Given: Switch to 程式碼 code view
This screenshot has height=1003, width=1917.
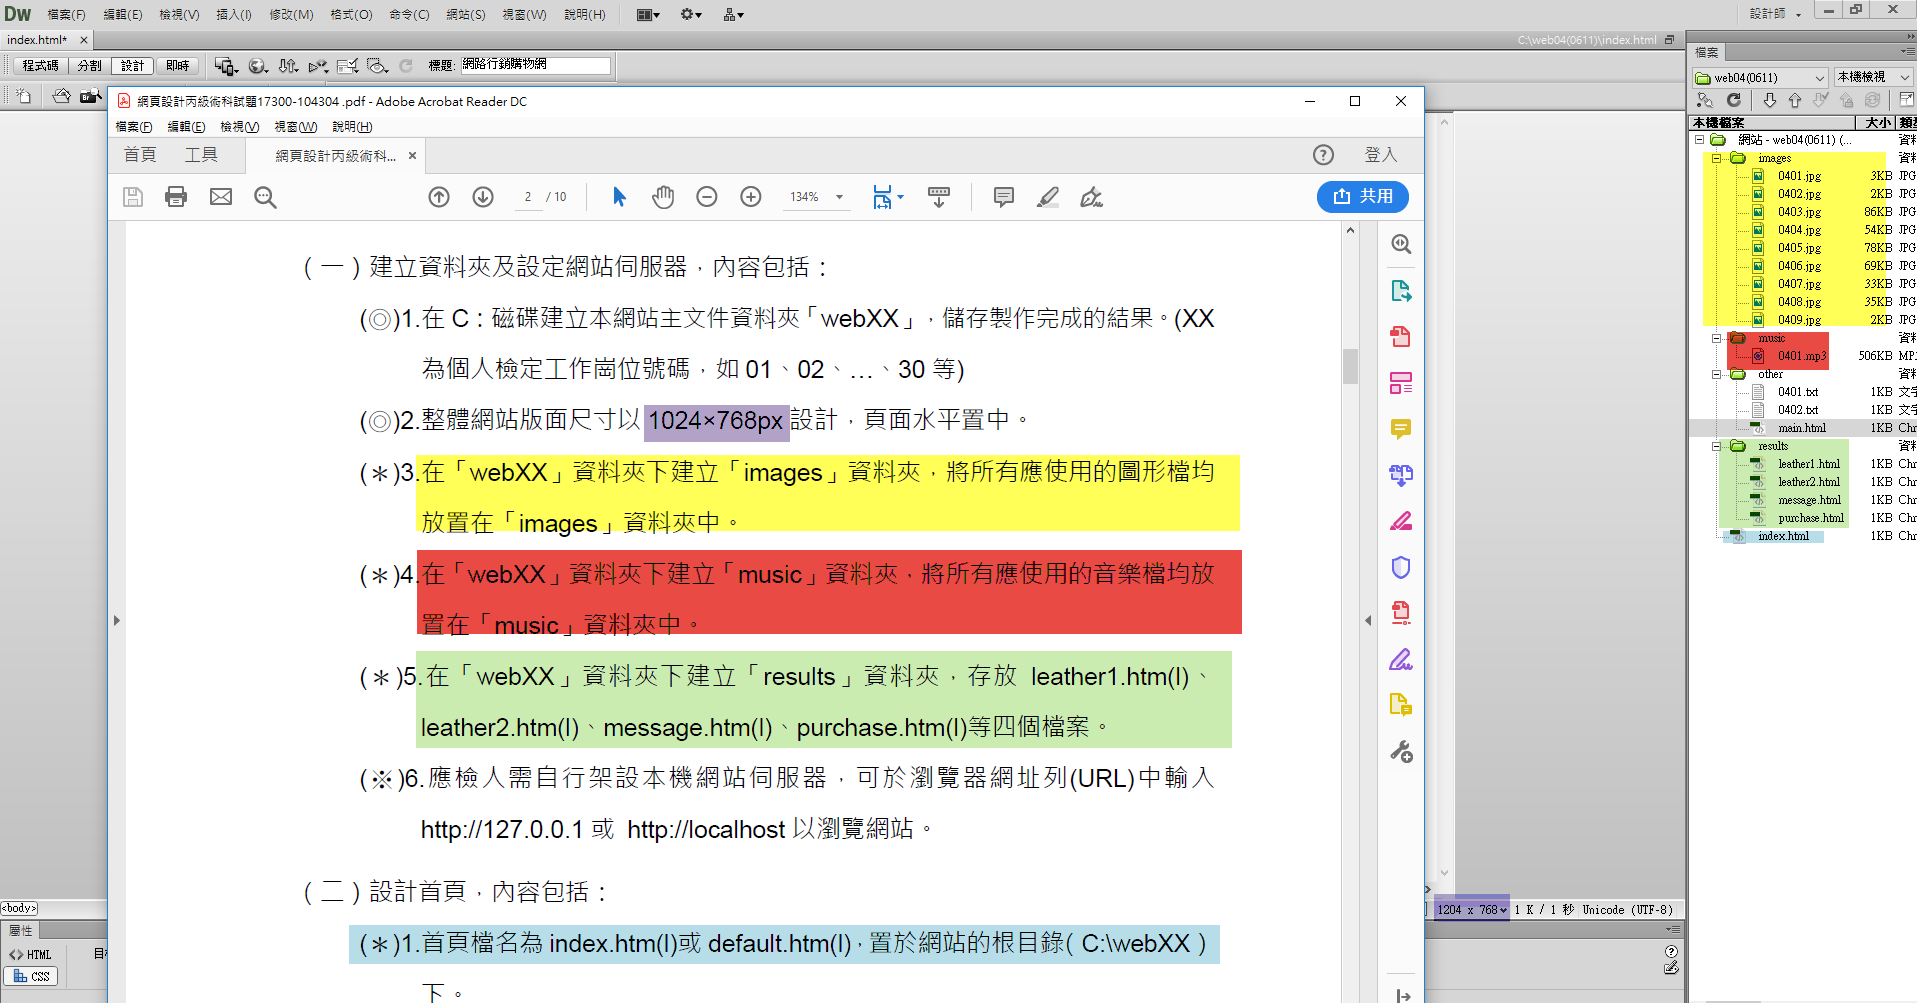Looking at the screenshot, I should [x=40, y=66].
